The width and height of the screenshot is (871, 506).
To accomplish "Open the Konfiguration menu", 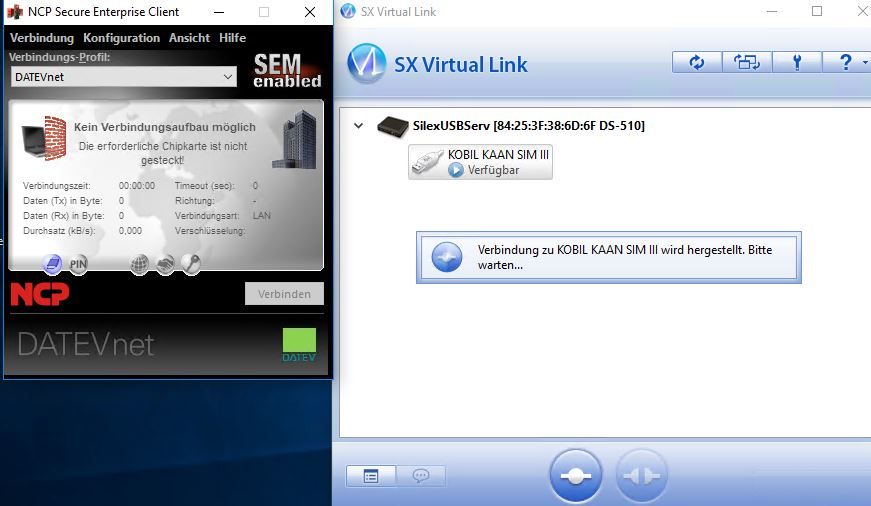I will (121, 38).
